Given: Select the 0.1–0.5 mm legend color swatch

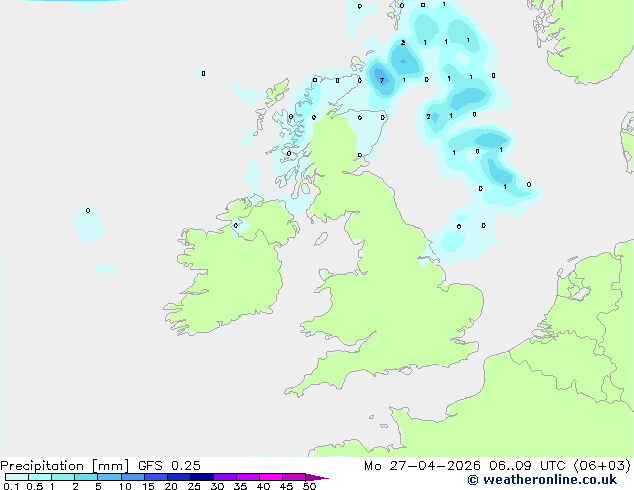Looking at the screenshot, I should (x=17, y=477).
